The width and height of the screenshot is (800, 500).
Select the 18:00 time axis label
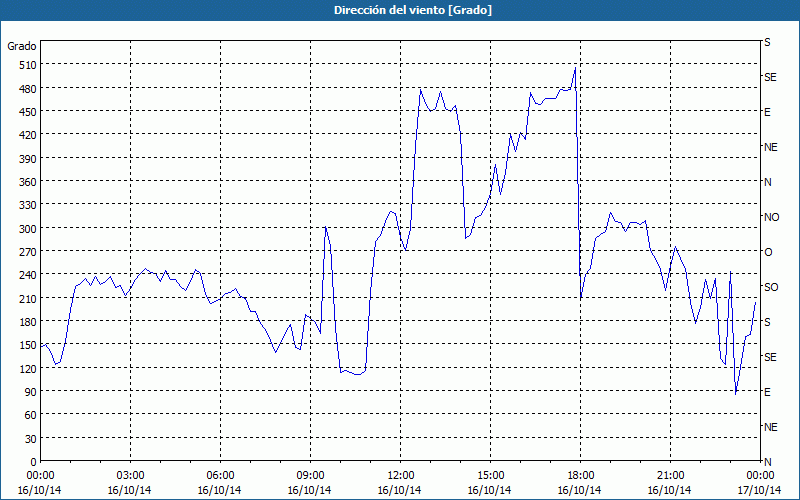click(581, 476)
